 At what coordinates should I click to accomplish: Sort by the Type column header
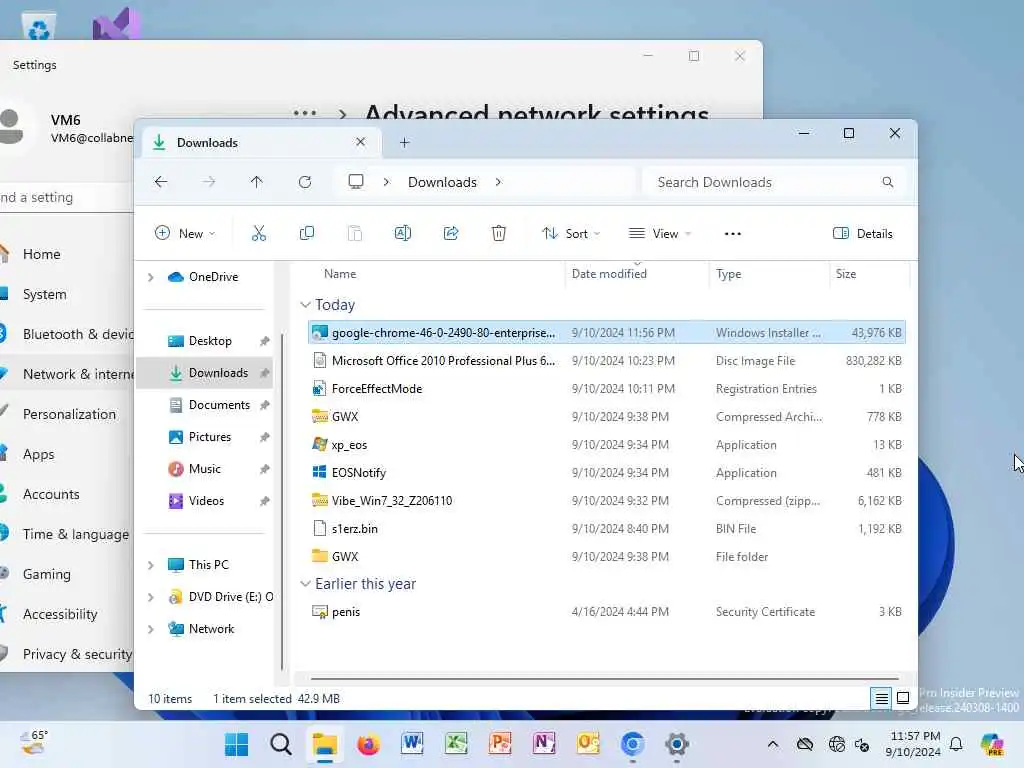tap(769, 274)
